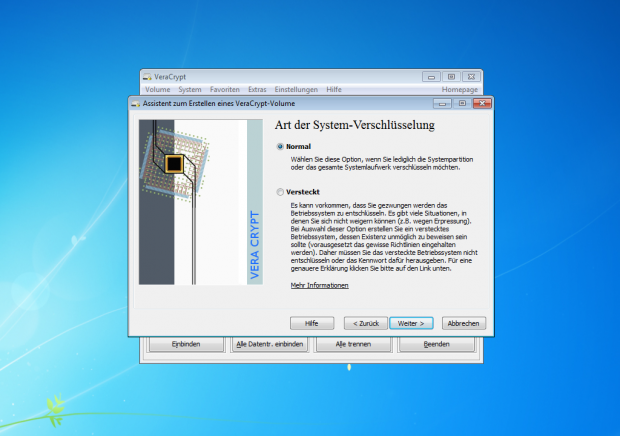Open the Favoriten menu
This screenshot has width=620, height=436.
pyautogui.click(x=224, y=89)
